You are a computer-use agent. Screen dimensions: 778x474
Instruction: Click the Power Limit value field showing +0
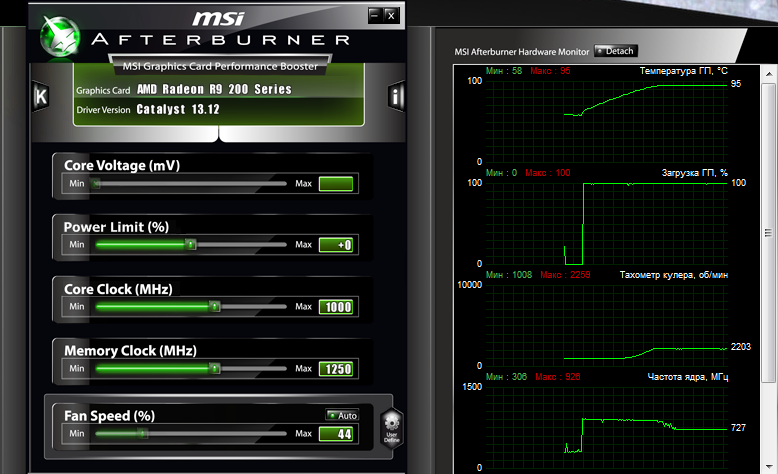336,245
